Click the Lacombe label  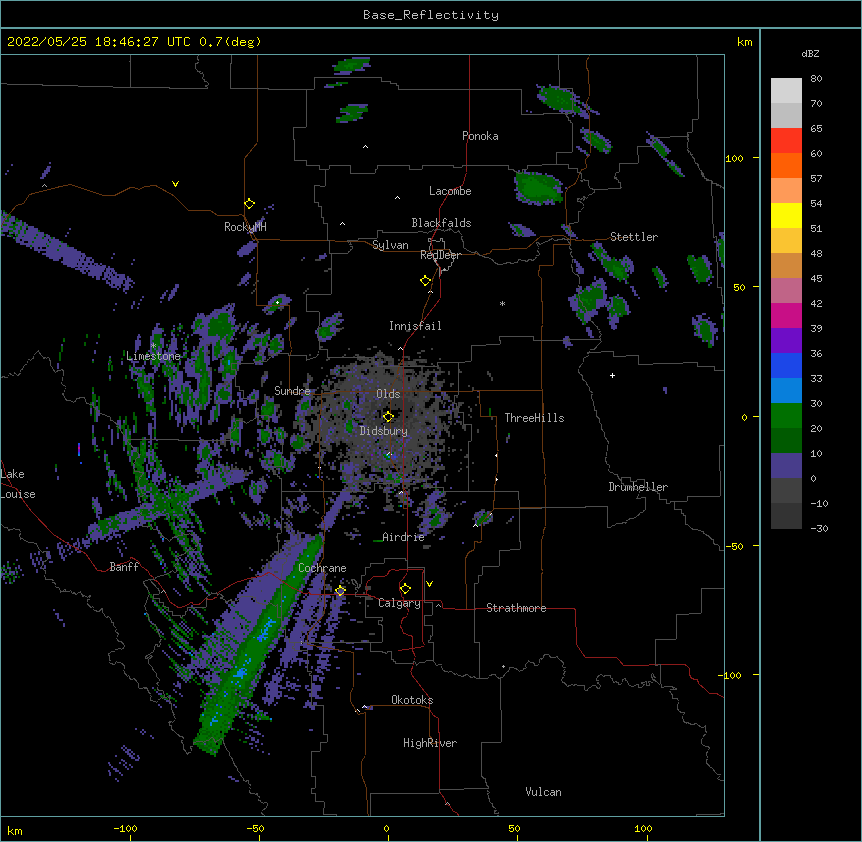(x=450, y=191)
